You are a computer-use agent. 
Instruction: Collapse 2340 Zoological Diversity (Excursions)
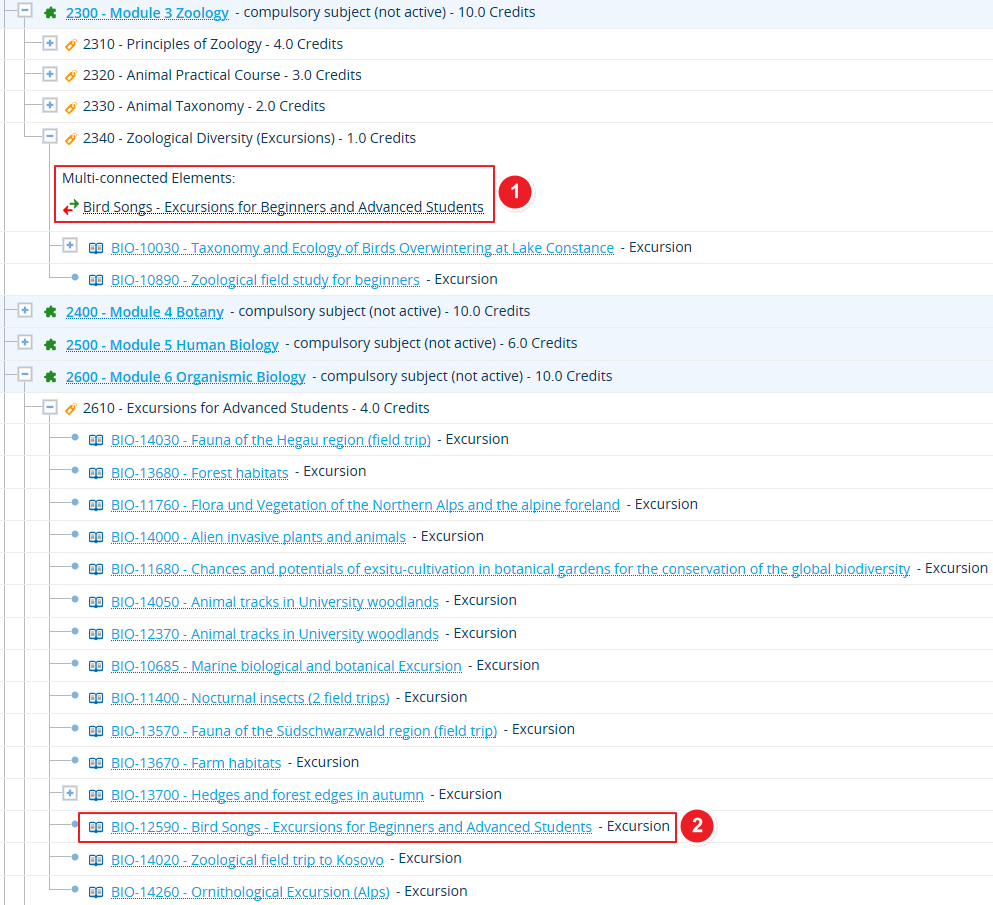(50, 136)
